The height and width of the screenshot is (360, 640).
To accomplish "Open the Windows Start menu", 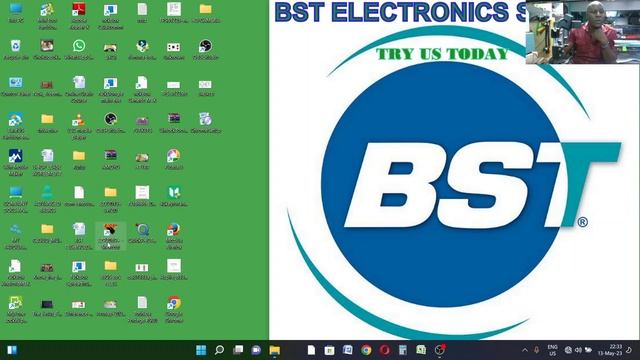I will tap(201, 350).
